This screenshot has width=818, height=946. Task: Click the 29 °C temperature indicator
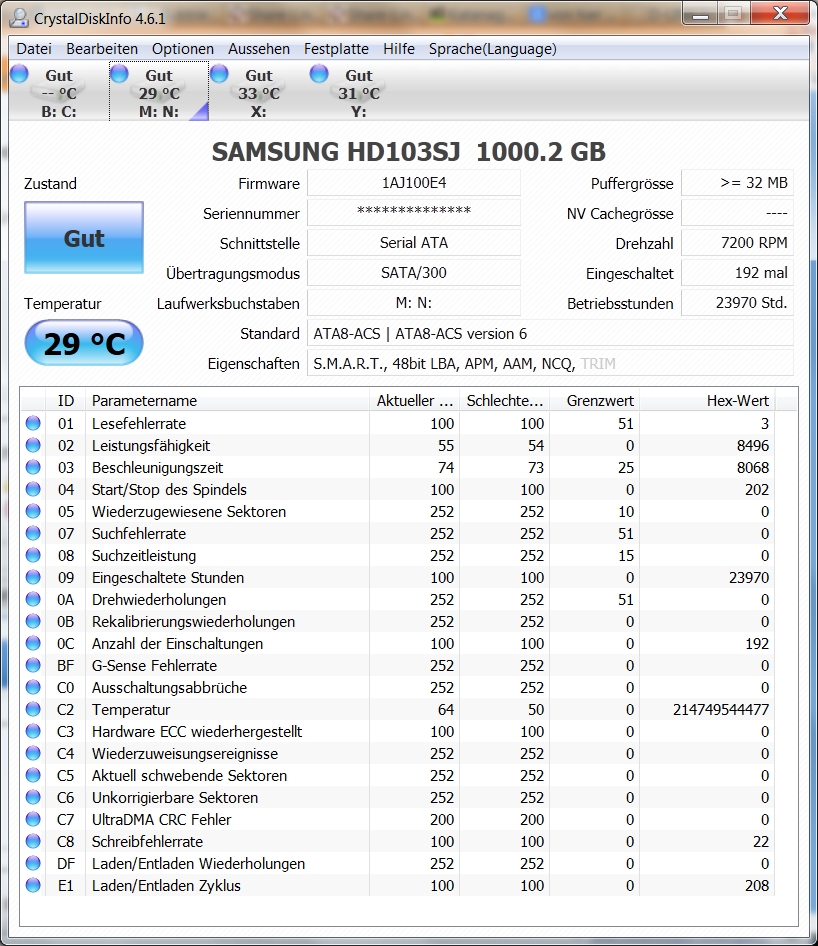pos(83,343)
